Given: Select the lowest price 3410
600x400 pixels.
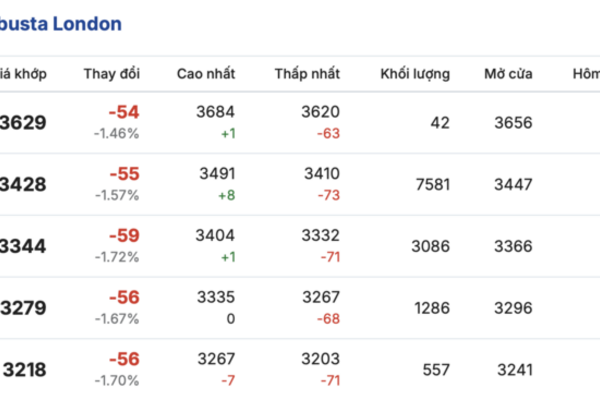Looking at the screenshot, I should pos(321,174).
